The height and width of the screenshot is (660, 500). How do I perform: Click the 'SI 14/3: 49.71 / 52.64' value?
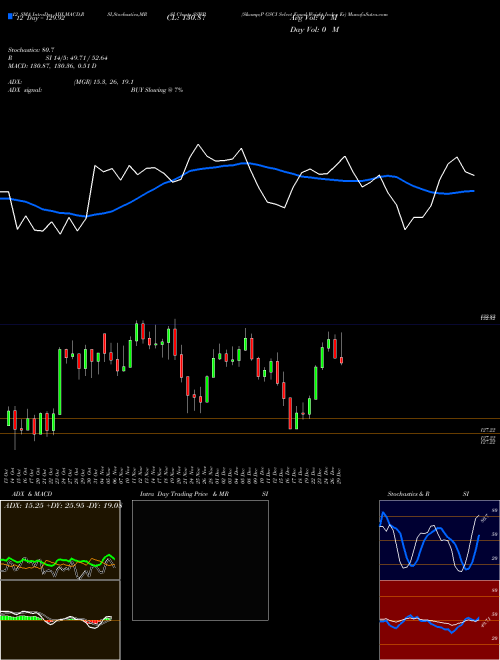point(77,58)
